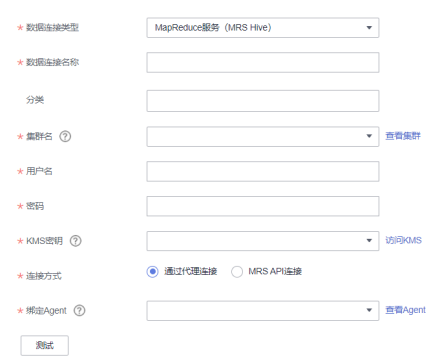
Task: Click the 密码 input field
Action: [263, 206]
